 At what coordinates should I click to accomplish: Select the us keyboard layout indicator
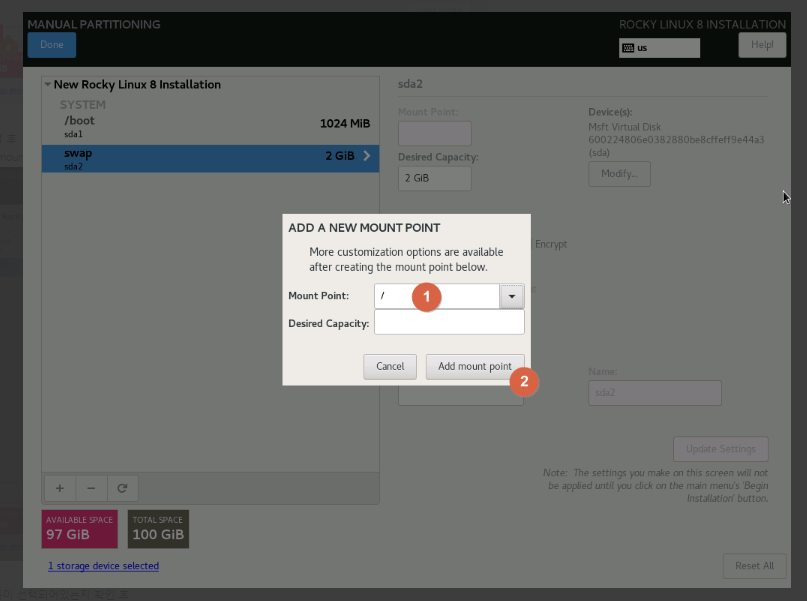(659, 48)
